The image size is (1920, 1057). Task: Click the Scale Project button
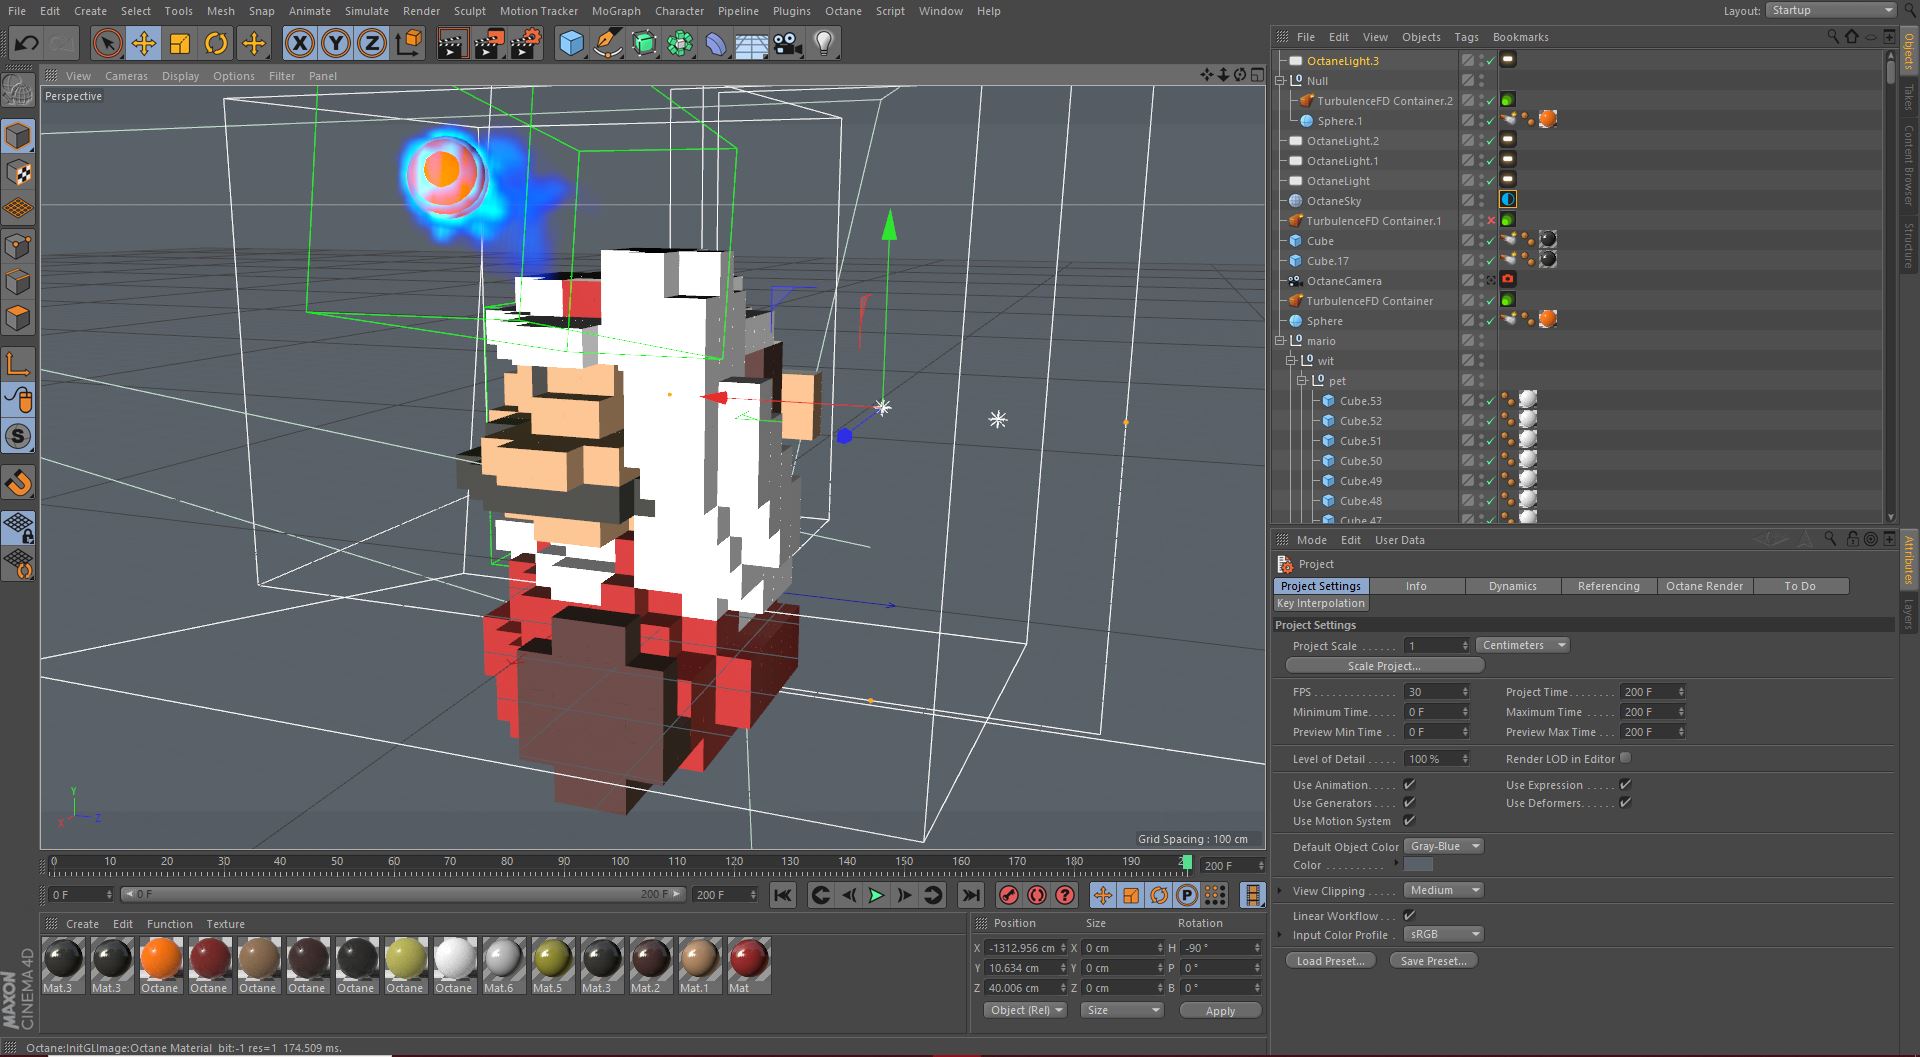[1384, 666]
